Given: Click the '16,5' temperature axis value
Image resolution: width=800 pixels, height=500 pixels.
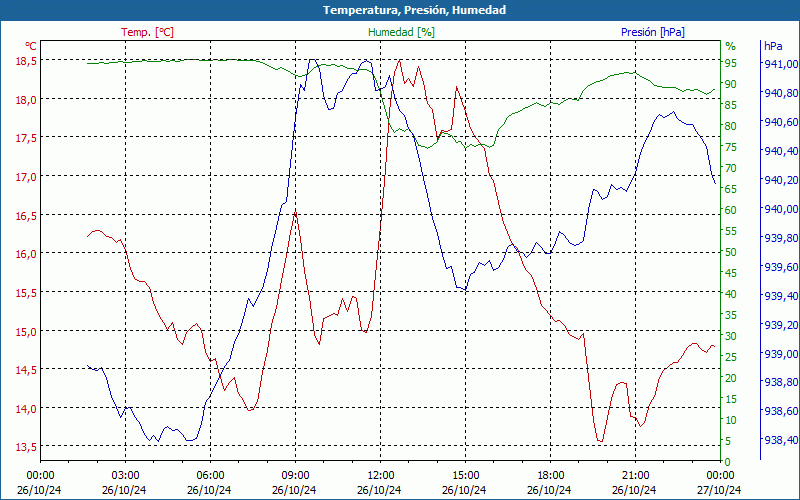Looking at the screenshot, I should point(26,216).
